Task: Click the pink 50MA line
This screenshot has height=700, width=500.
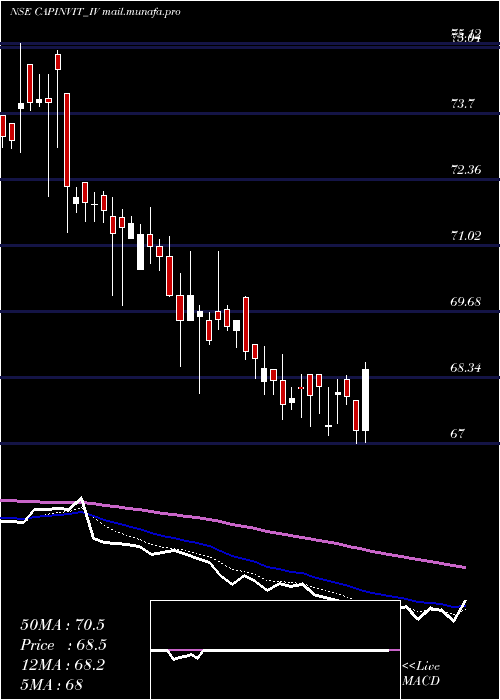Action: pos(232,525)
